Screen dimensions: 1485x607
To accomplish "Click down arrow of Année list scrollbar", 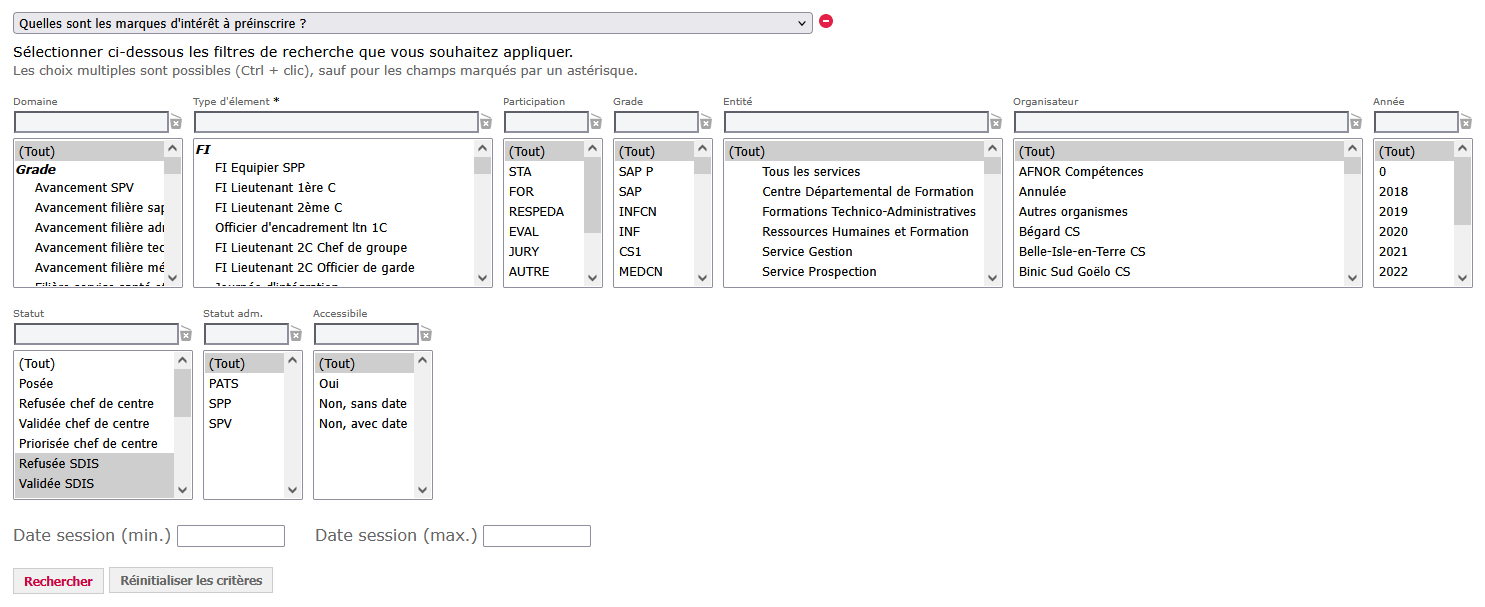I will click(1463, 278).
